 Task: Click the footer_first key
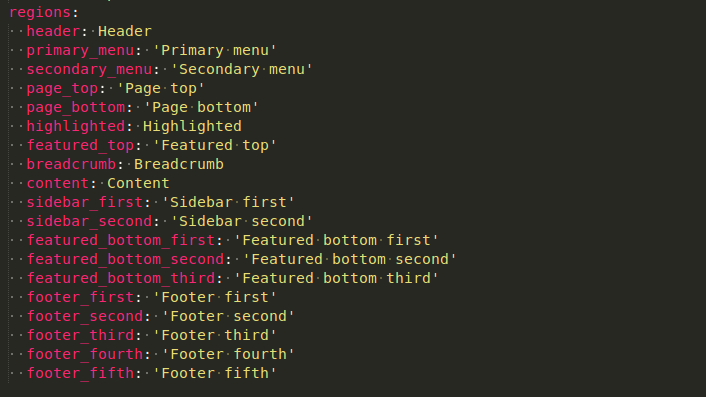(80, 298)
